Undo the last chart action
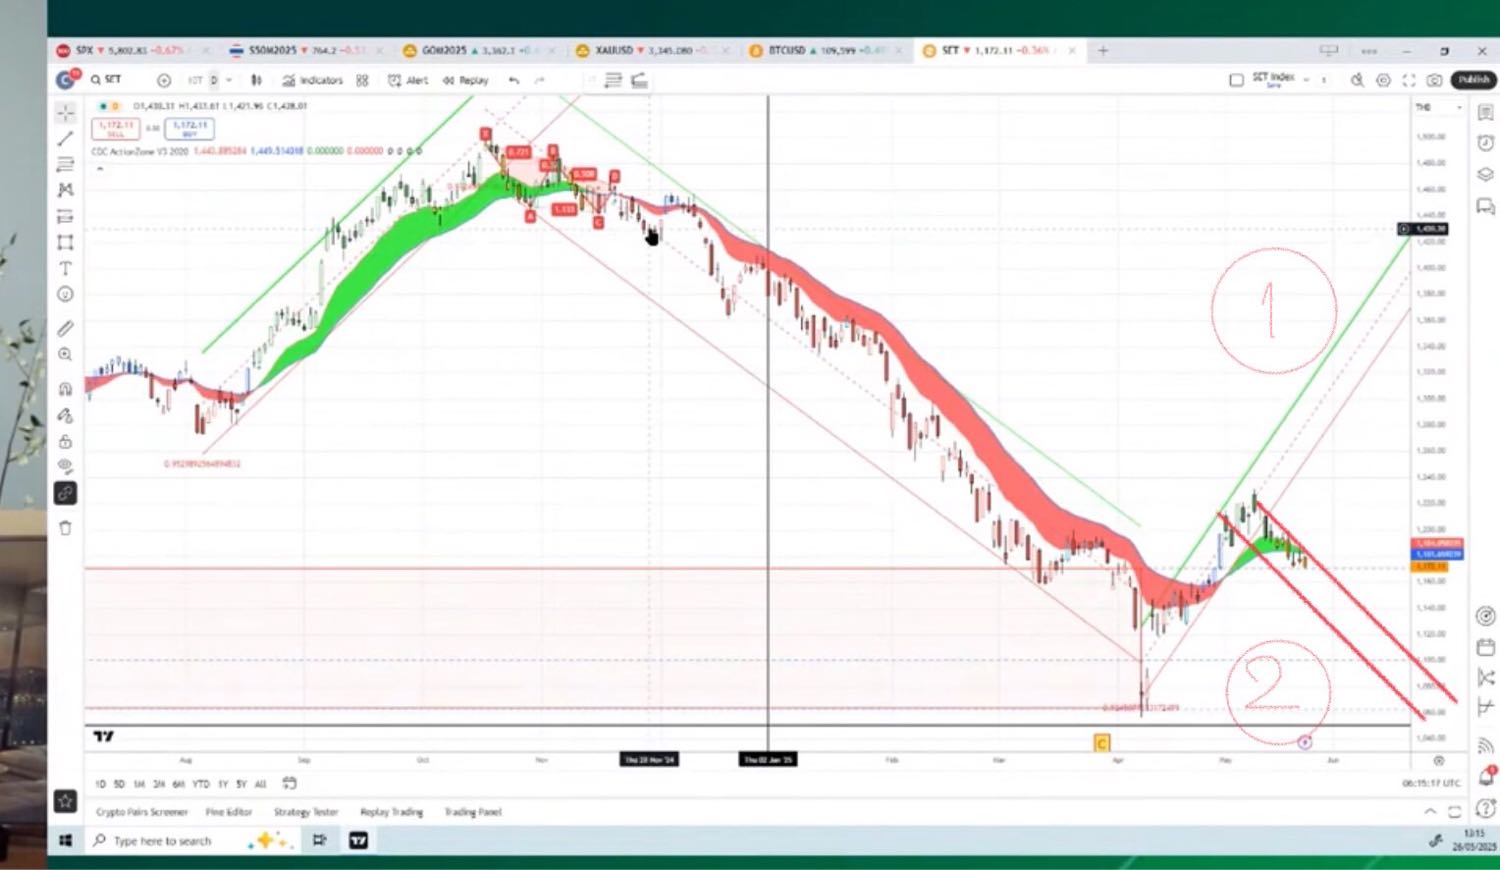Image resolution: width=1500 pixels, height=870 pixels. point(514,80)
